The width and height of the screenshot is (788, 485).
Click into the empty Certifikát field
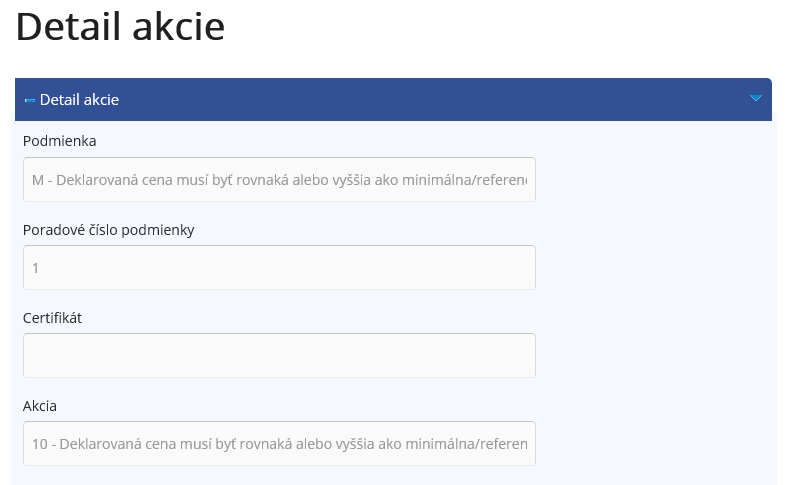279,355
